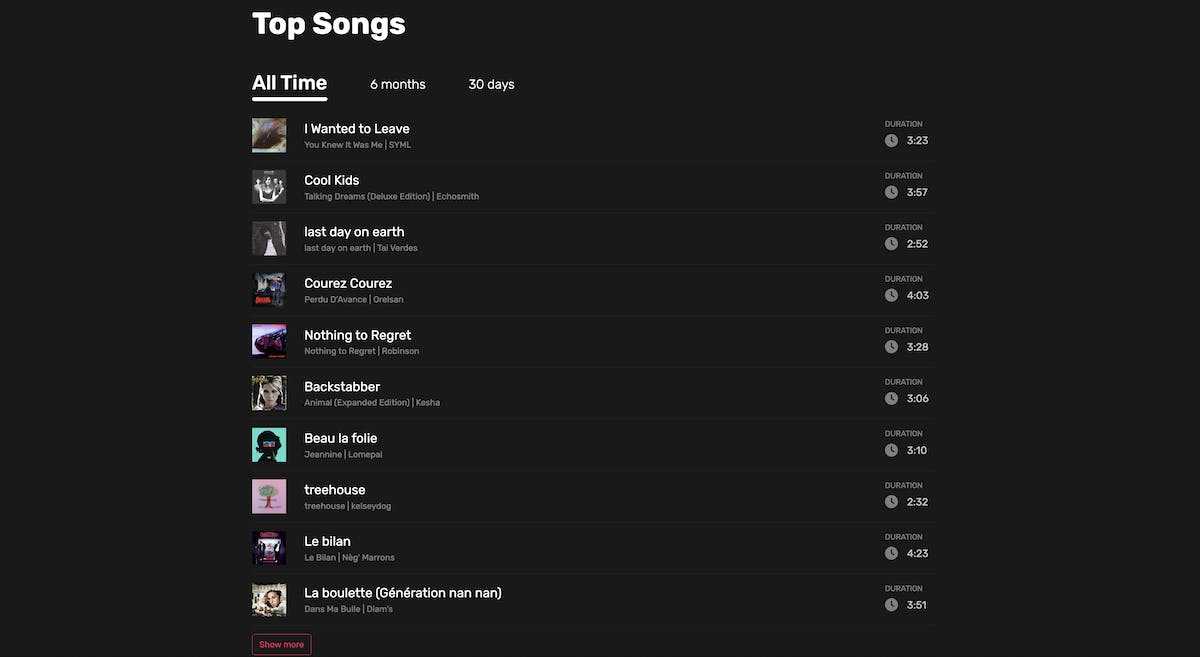Switch to the All Time tab
The height and width of the screenshot is (657, 1200).
pos(289,84)
